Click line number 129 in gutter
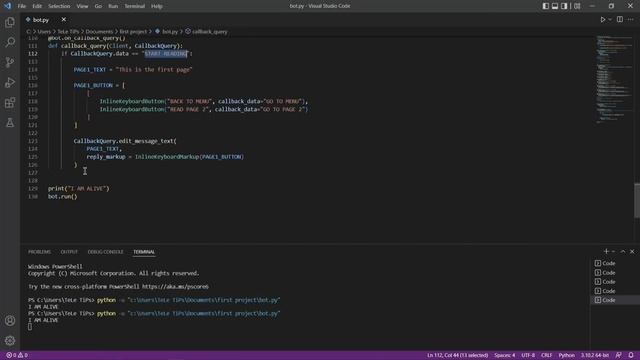This screenshot has width=640, height=360. point(33,189)
